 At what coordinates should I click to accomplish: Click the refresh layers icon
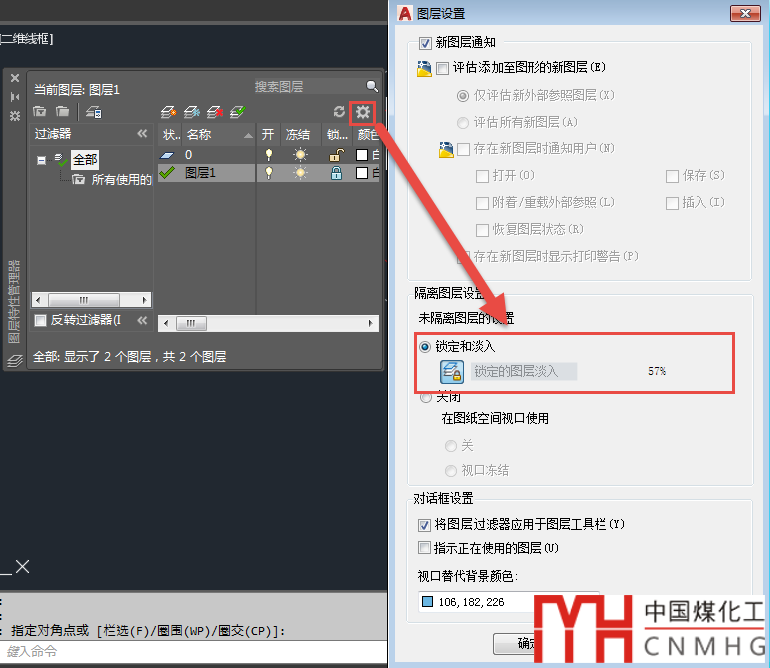339,112
